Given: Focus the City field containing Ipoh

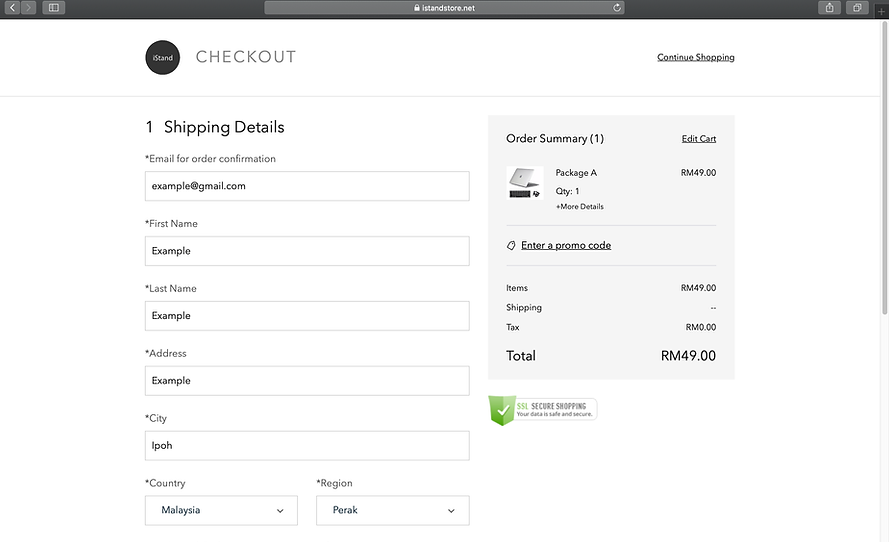Looking at the screenshot, I should 307,446.
